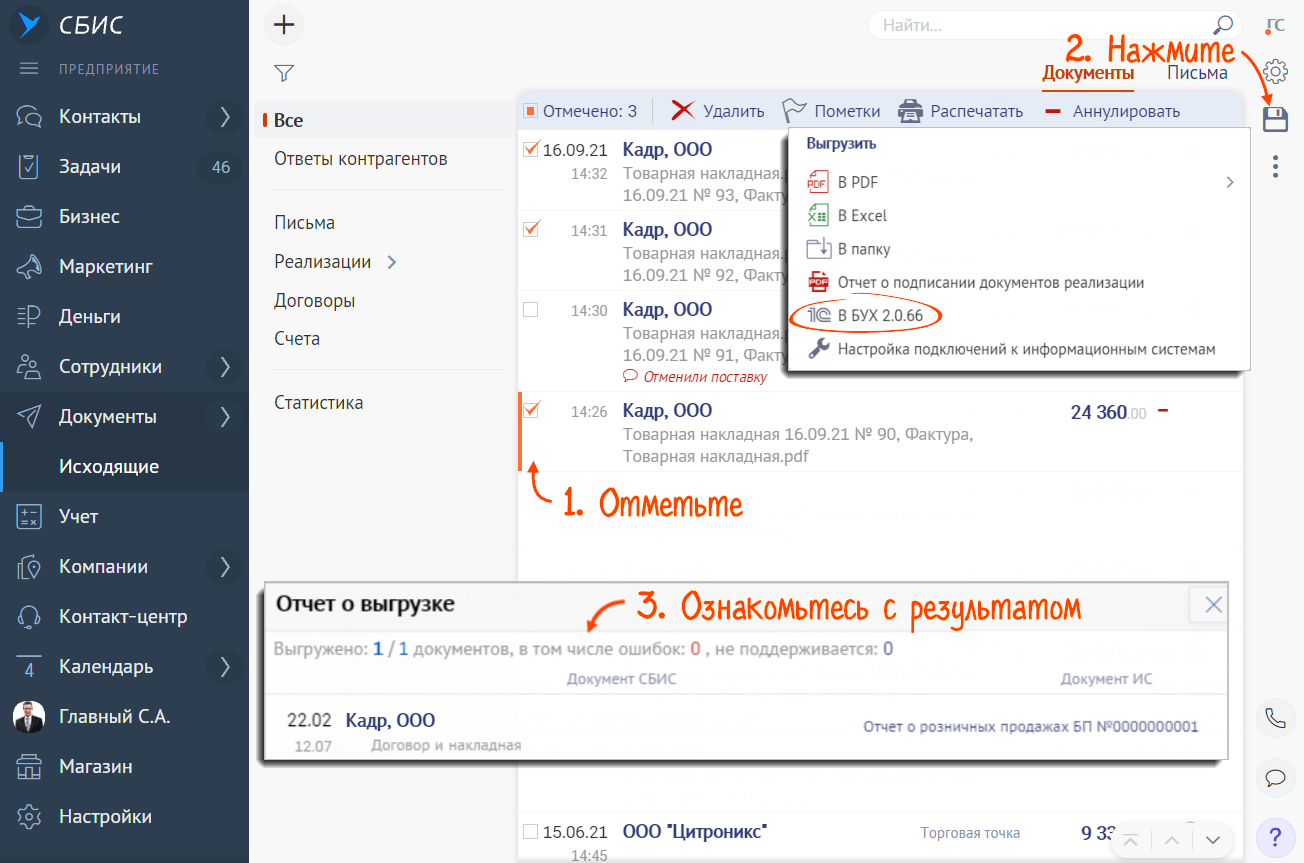The width and height of the screenshot is (1304, 863).
Task: Click Пометки in the toolbar
Action: tap(831, 111)
